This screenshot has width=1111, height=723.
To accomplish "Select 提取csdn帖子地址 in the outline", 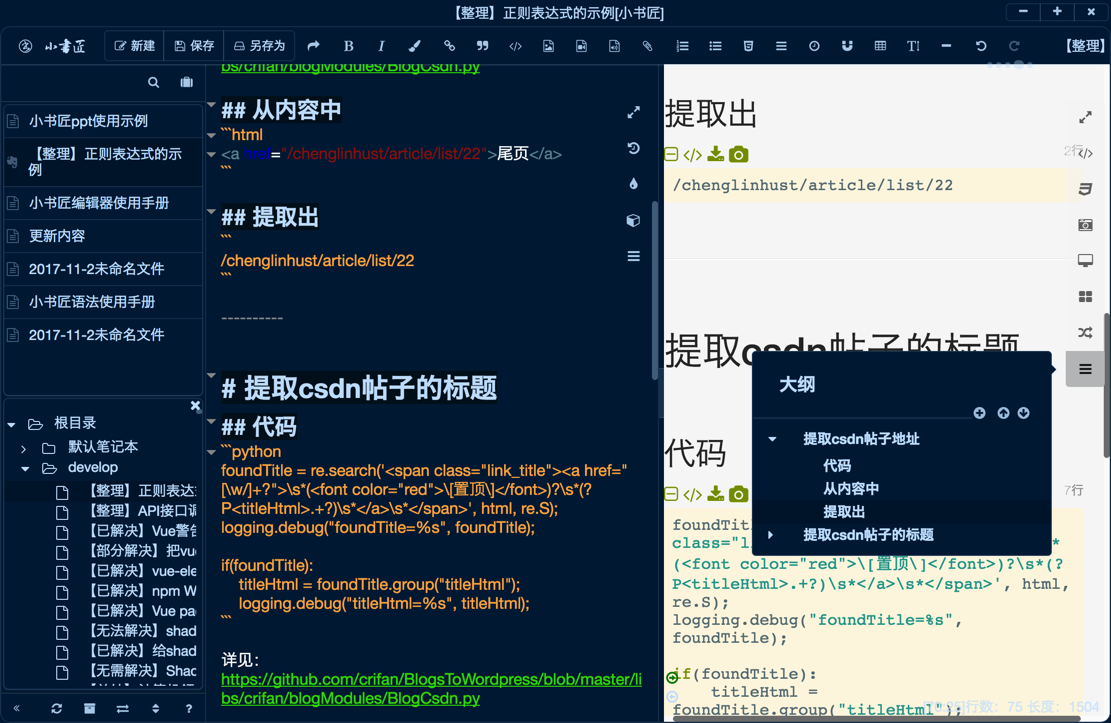I will pyautogui.click(x=861, y=439).
